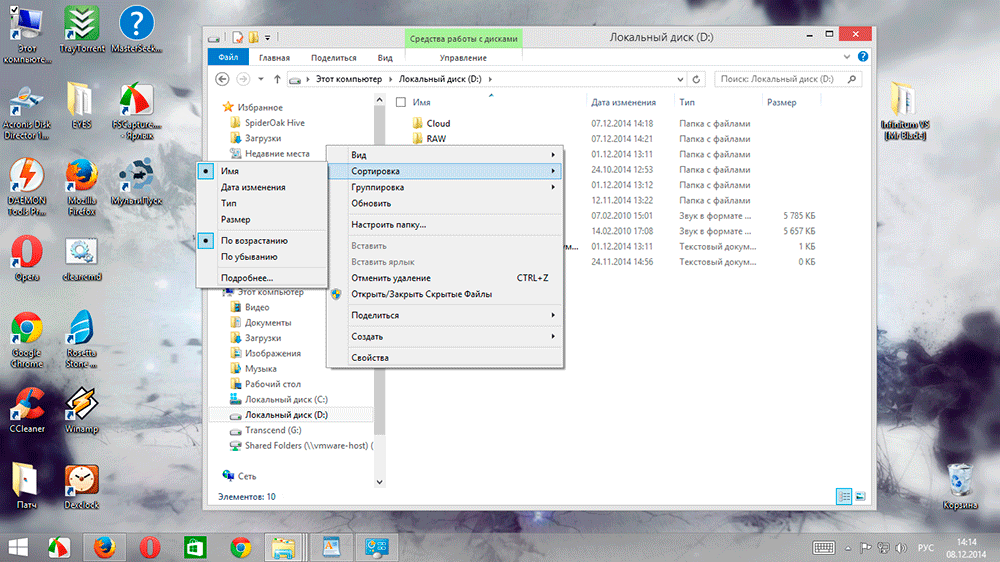Click navigation pane scroll down arrow
This screenshot has height=562, width=1000.
coord(379,482)
